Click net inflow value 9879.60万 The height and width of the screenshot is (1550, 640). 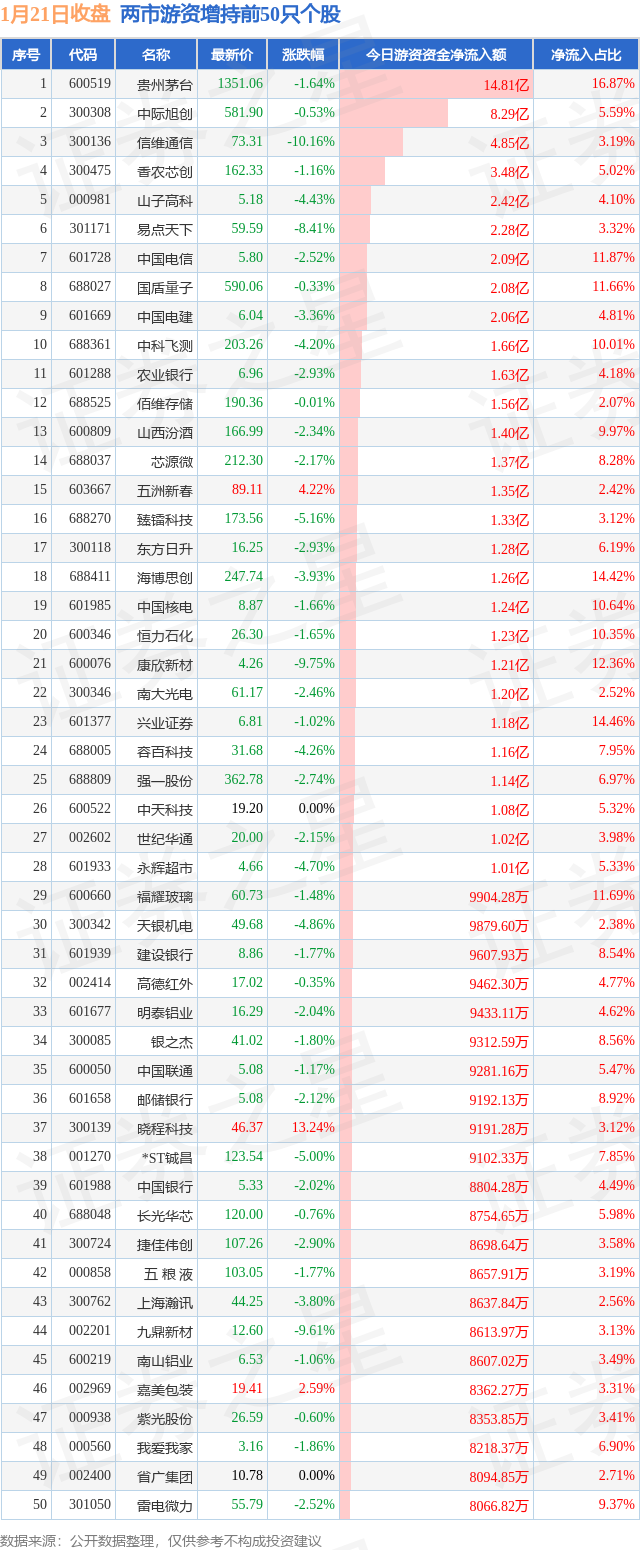point(499,926)
